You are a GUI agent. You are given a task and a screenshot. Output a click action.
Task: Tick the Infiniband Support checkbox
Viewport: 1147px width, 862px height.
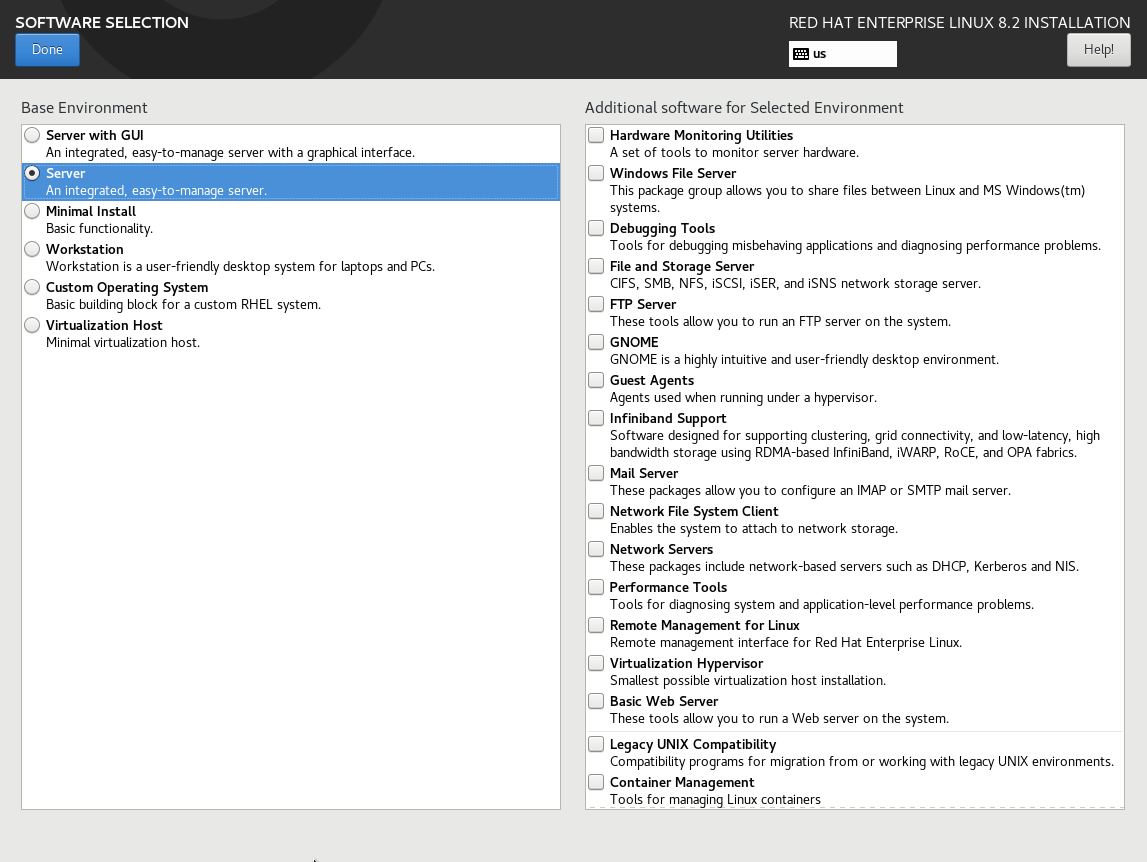point(596,419)
